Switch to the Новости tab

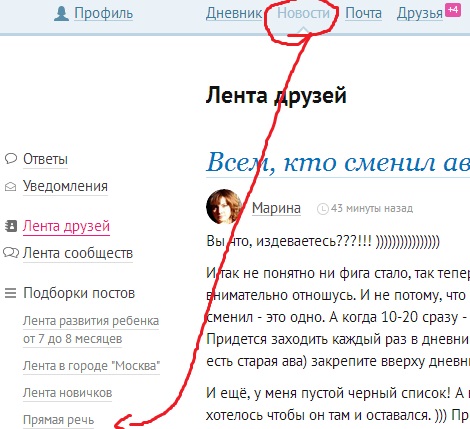pos(303,13)
